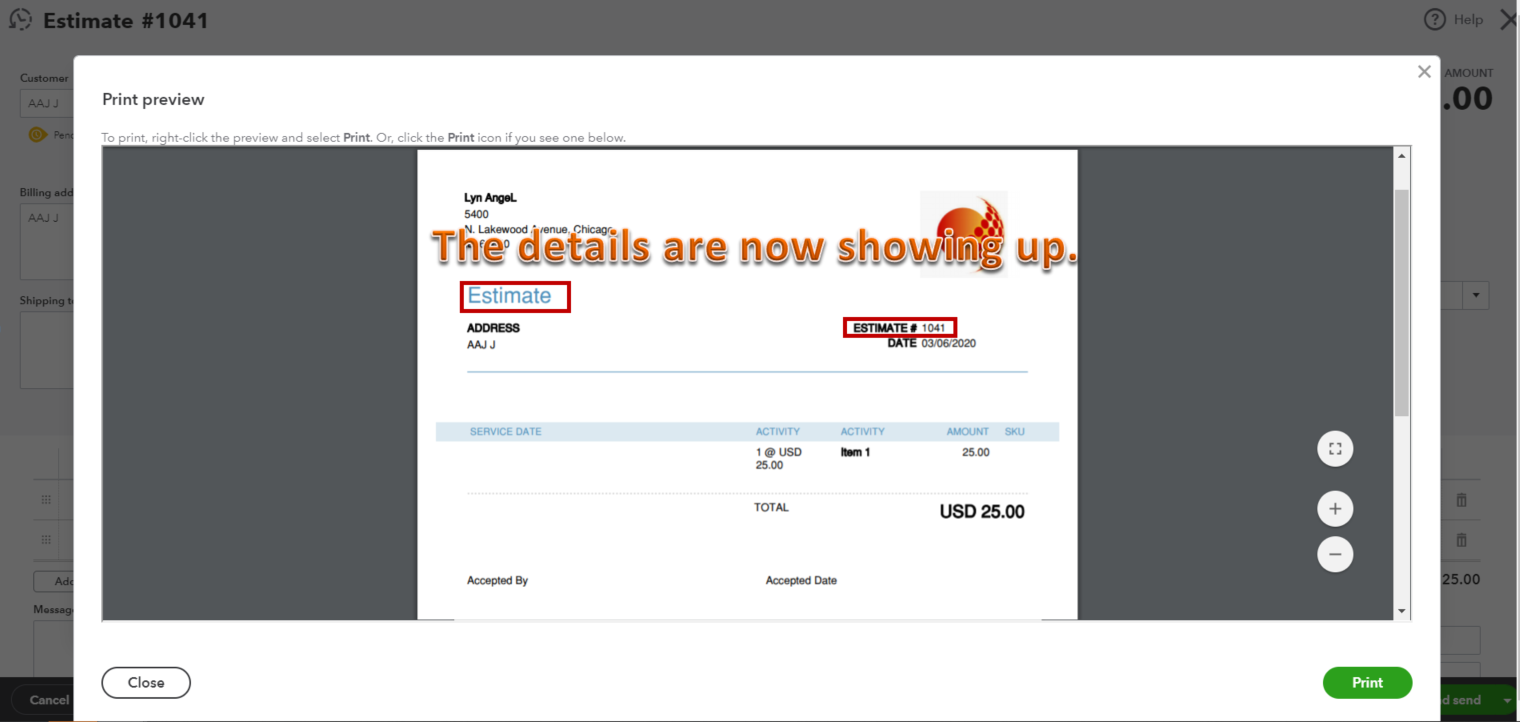1520x722 pixels.
Task: Click the Close button in print preview
Action: [x=146, y=683]
